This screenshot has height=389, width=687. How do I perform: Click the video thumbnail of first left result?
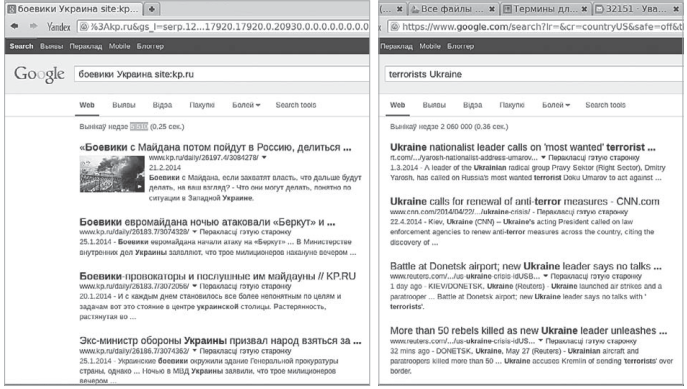[112, 174]
